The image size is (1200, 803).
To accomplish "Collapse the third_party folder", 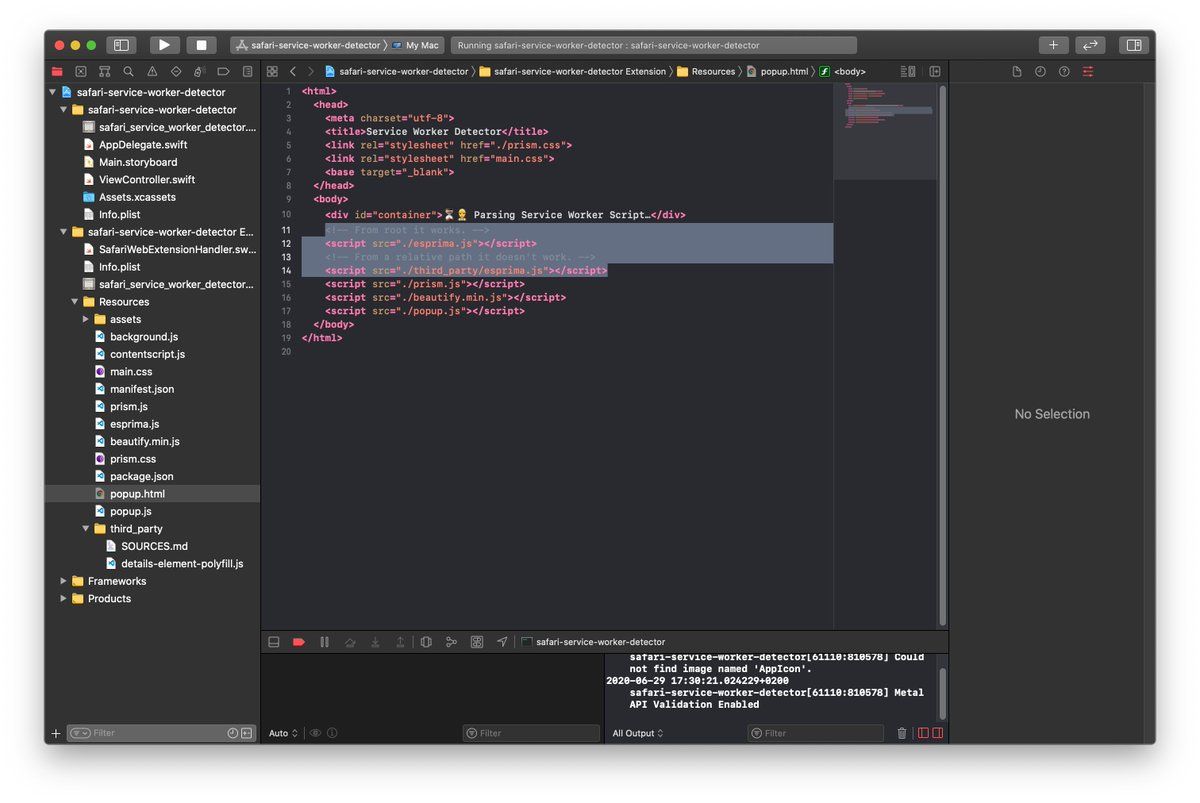I will [x=86, y=529].
